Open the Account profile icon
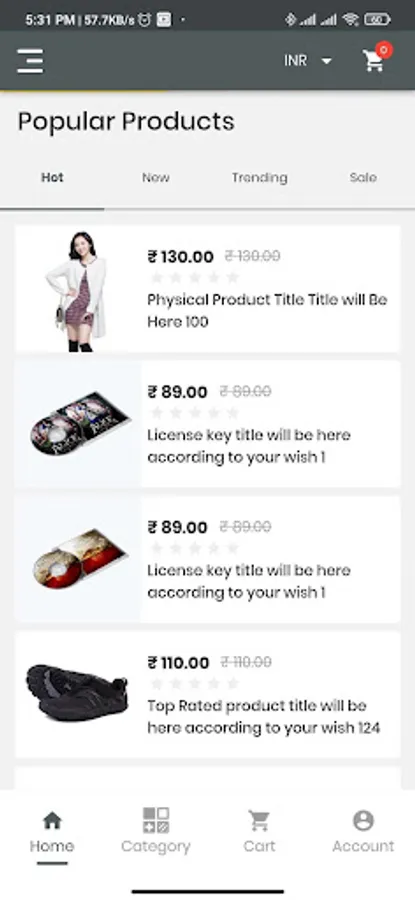Image resolution: width=415 pixels, height=900 pixels. tap(363, 821)
